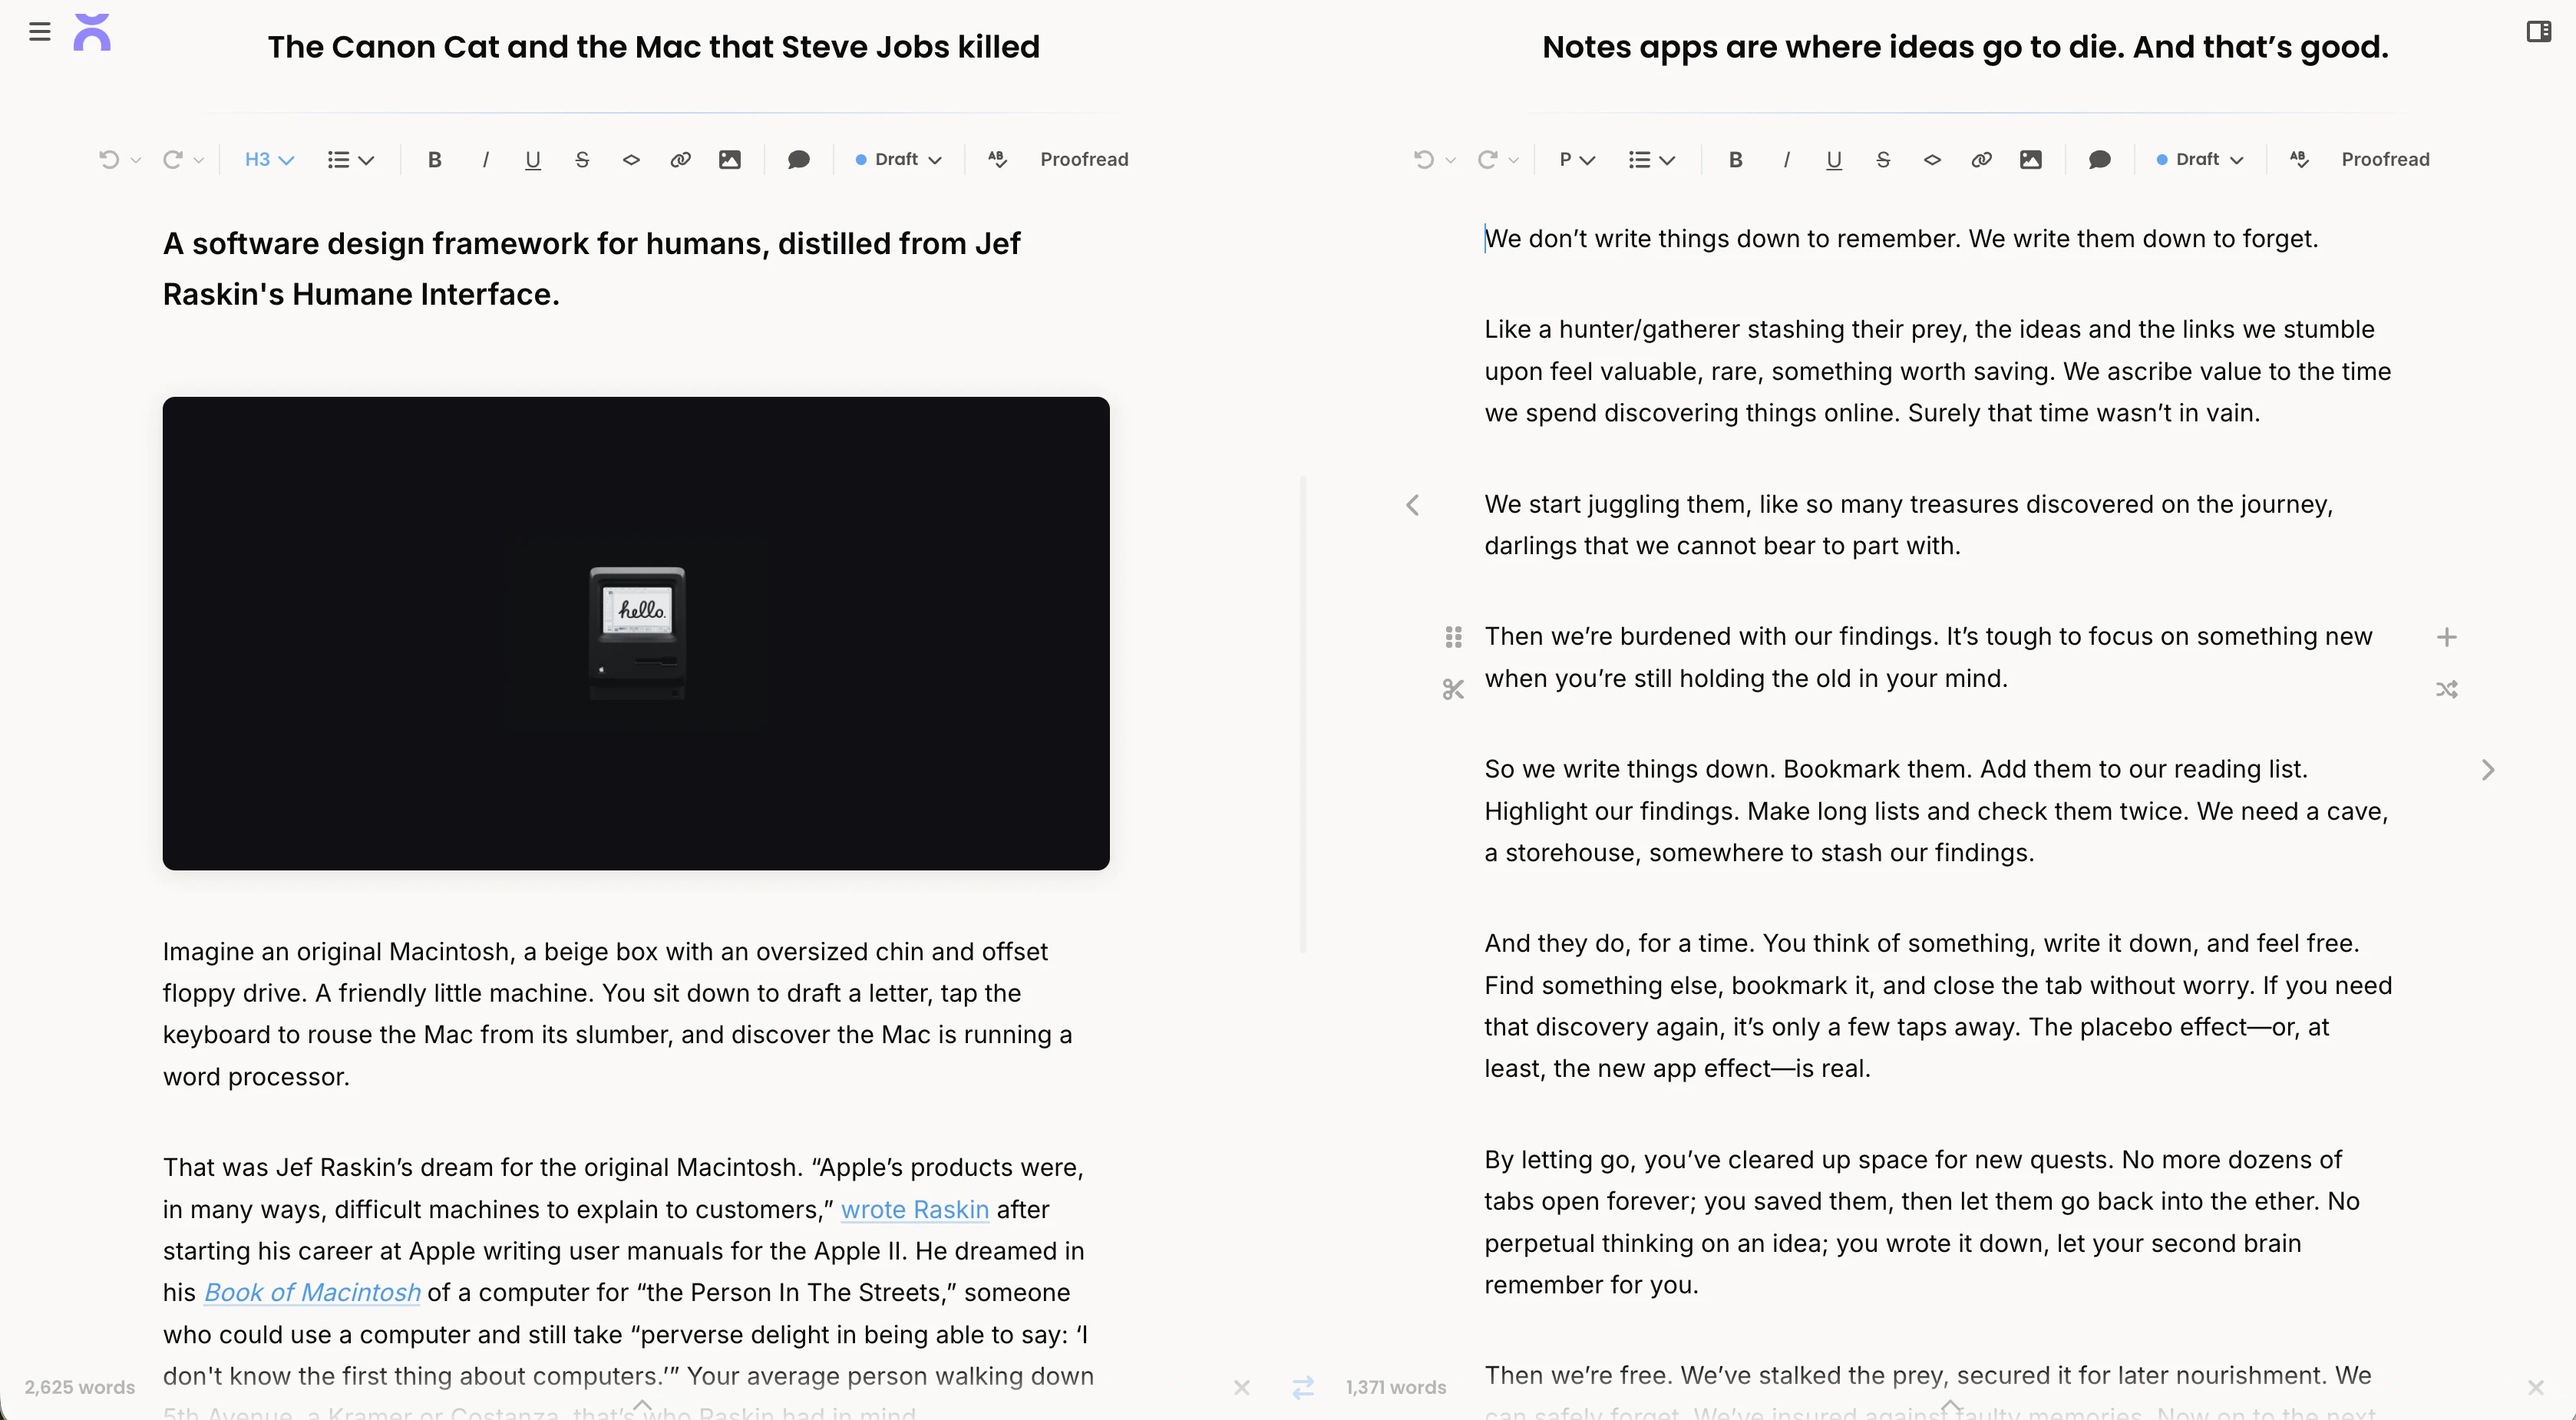Redo in the Canon Cat document toolbar
Image resolution: width=2576 pixels, height=1420 pixels.
[x=172, y=160]
